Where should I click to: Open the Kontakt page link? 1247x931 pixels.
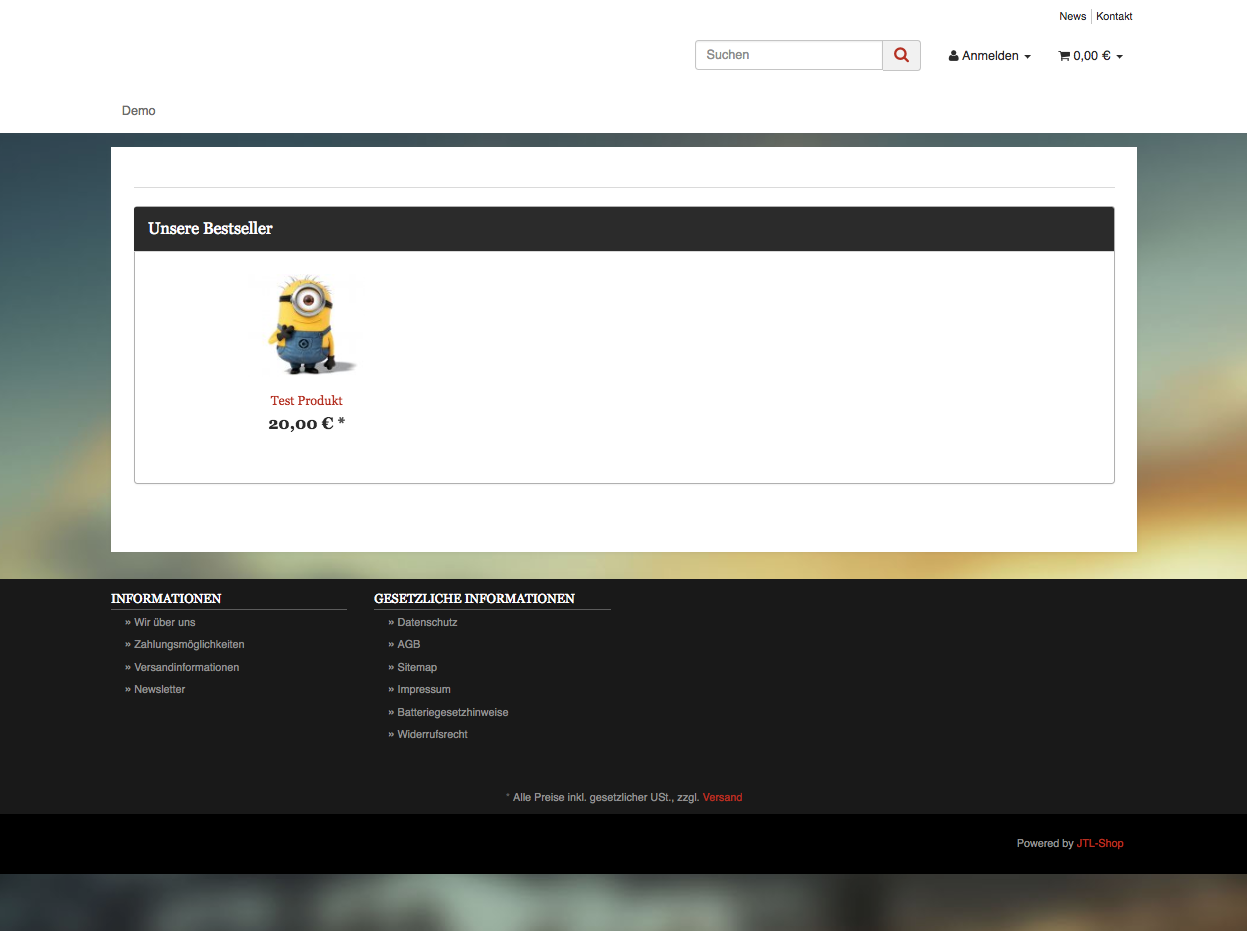click(x=1114, y=16)
